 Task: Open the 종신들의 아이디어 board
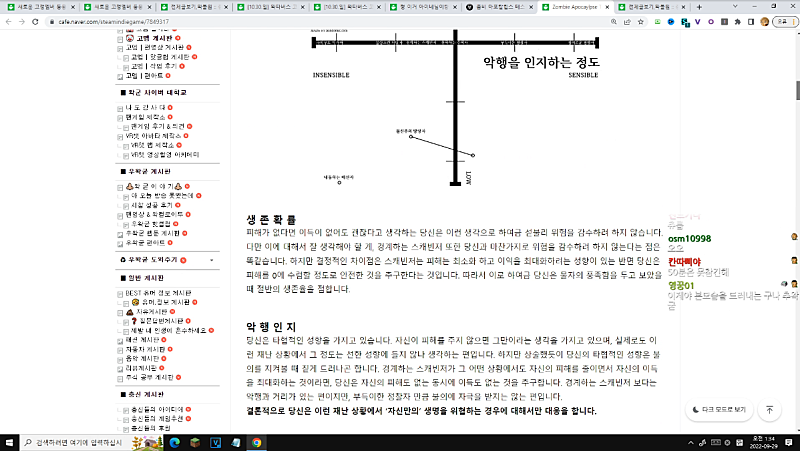(157, 410)
